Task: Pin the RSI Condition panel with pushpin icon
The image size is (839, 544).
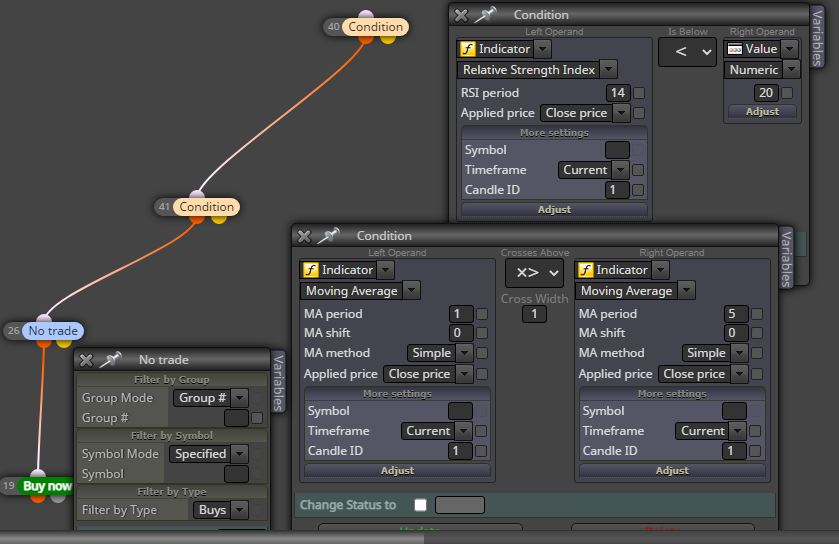Action: tap(485, 14)
